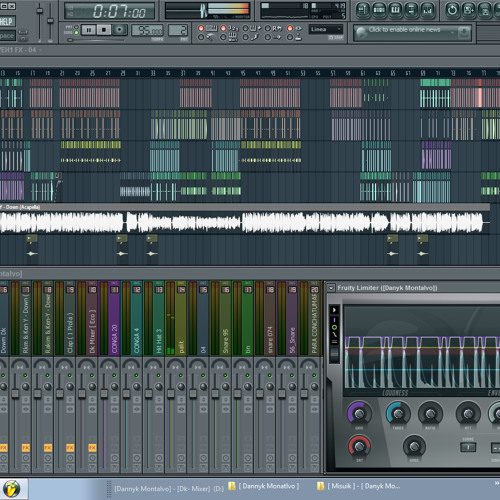Click the Fruity Limiter THRES knob
Viewport: 500px width, 500px height.
click(398, 414)
